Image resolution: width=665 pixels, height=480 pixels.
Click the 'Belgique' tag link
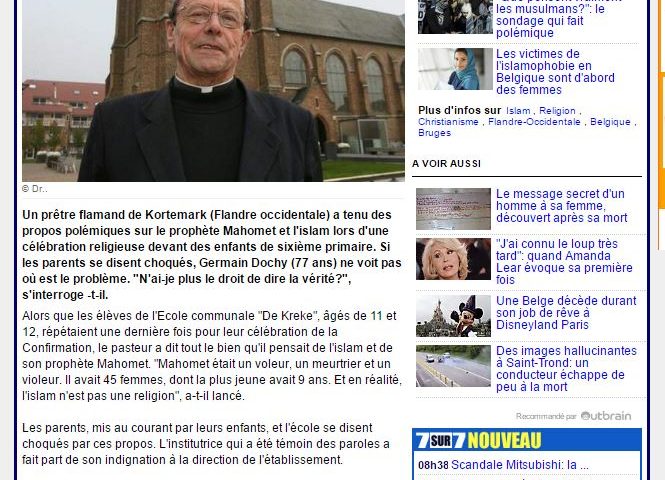(x=610, y=122)
